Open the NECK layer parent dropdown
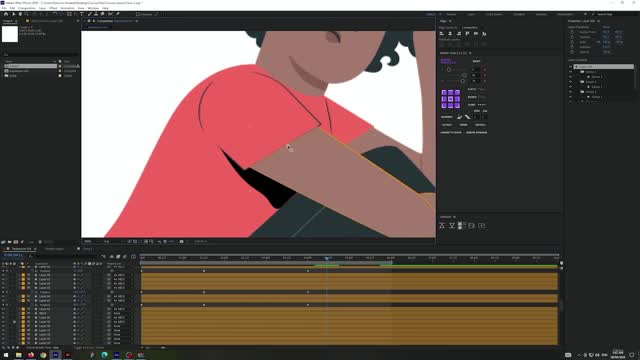Image resolution: width=640 pixels, height=360 pixels. [123, 313]
